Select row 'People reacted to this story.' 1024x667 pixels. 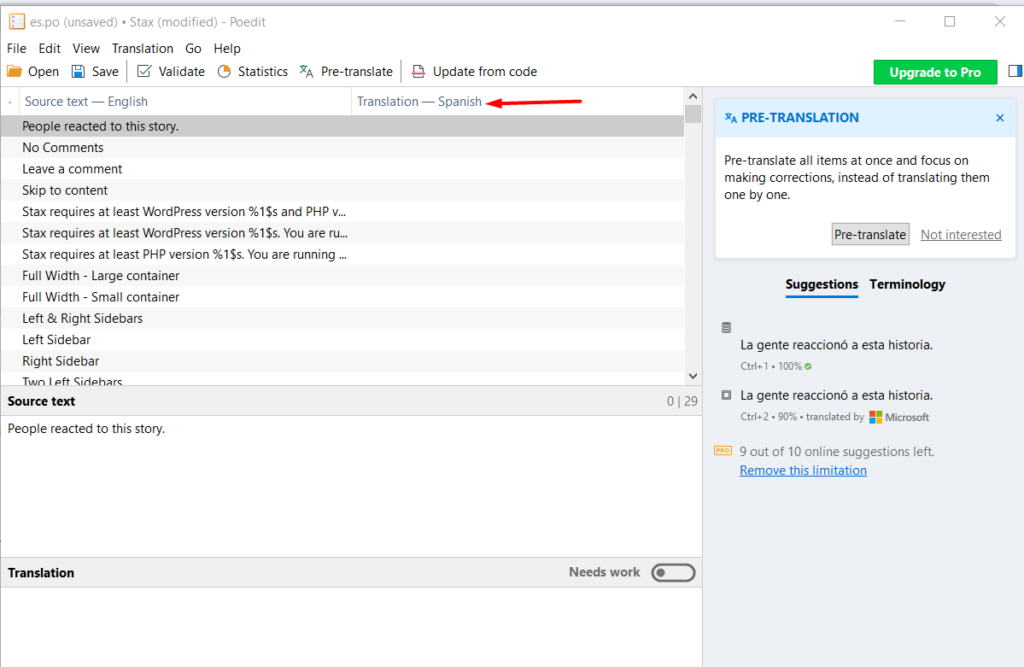coord(342,126)
